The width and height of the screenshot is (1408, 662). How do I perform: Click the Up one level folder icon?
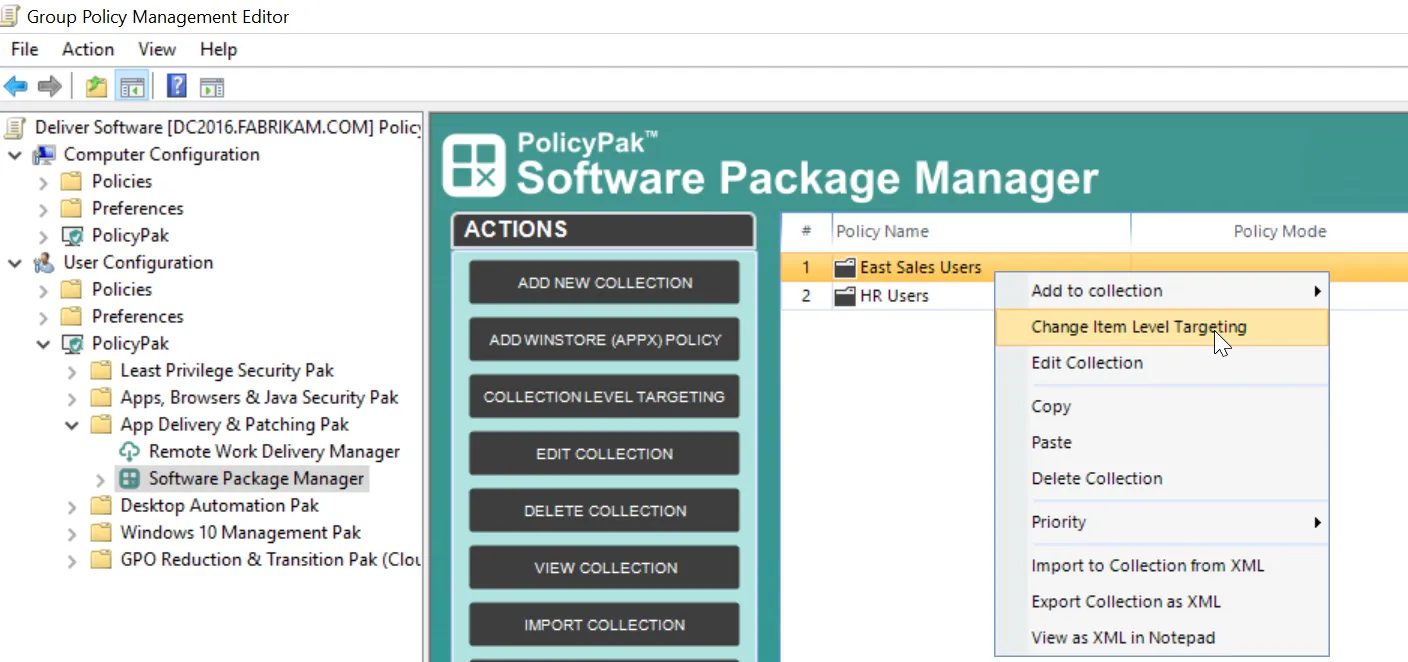pos(96,86)
